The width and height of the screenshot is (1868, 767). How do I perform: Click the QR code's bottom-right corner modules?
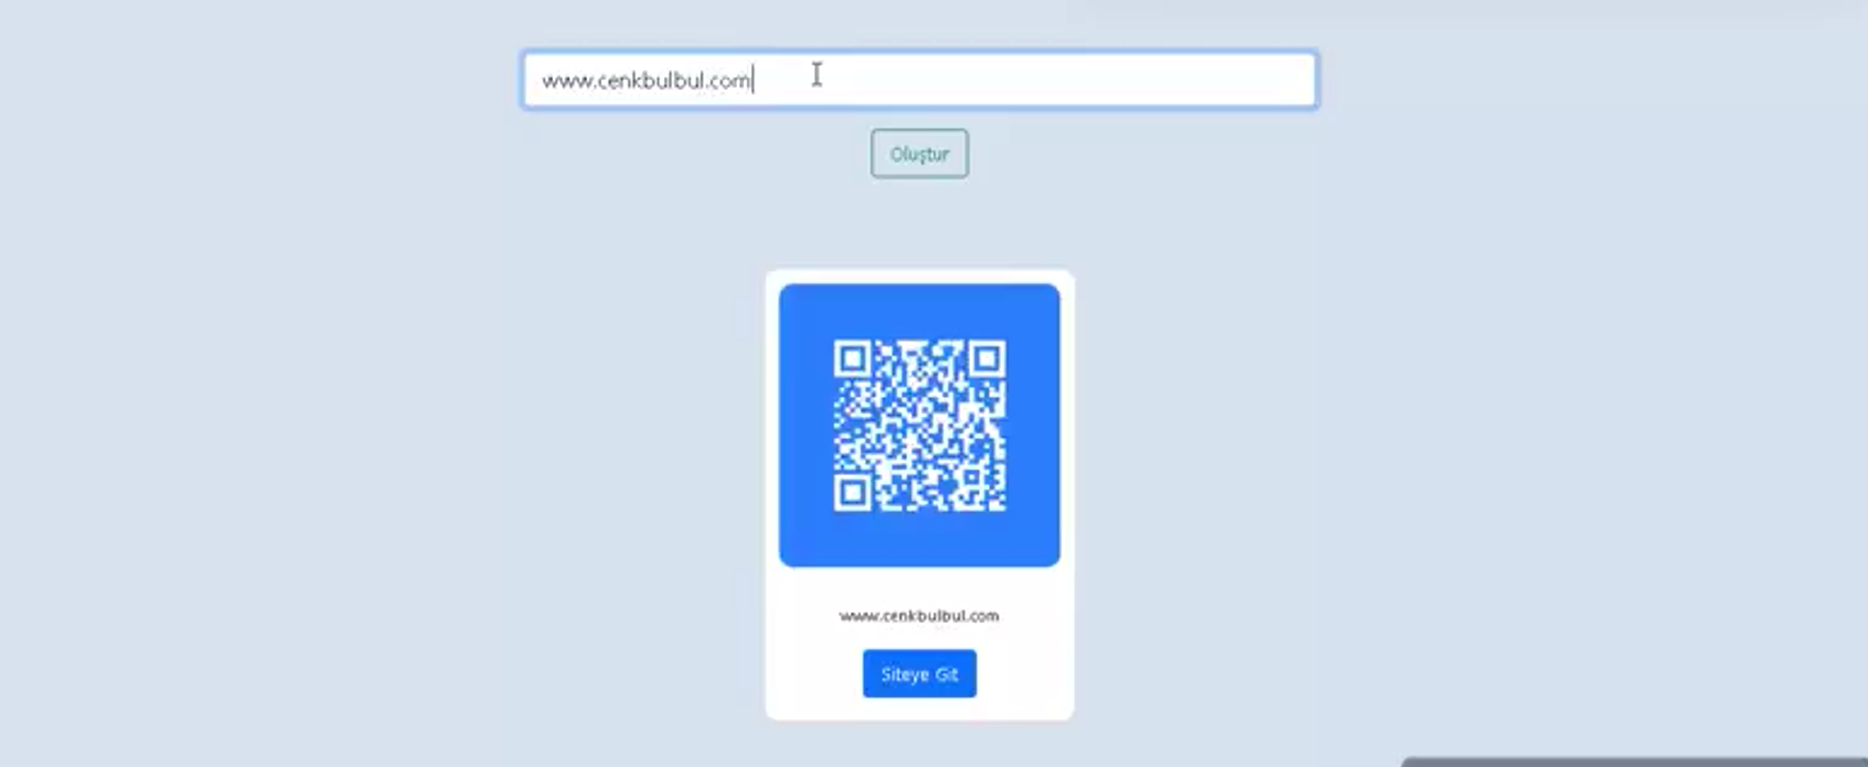pyautogui.click(x=990, y=496)
